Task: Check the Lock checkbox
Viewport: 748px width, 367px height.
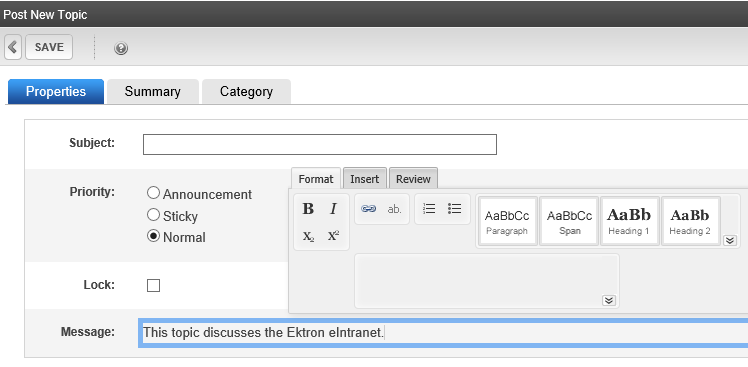Action: [x=153, y=286]
